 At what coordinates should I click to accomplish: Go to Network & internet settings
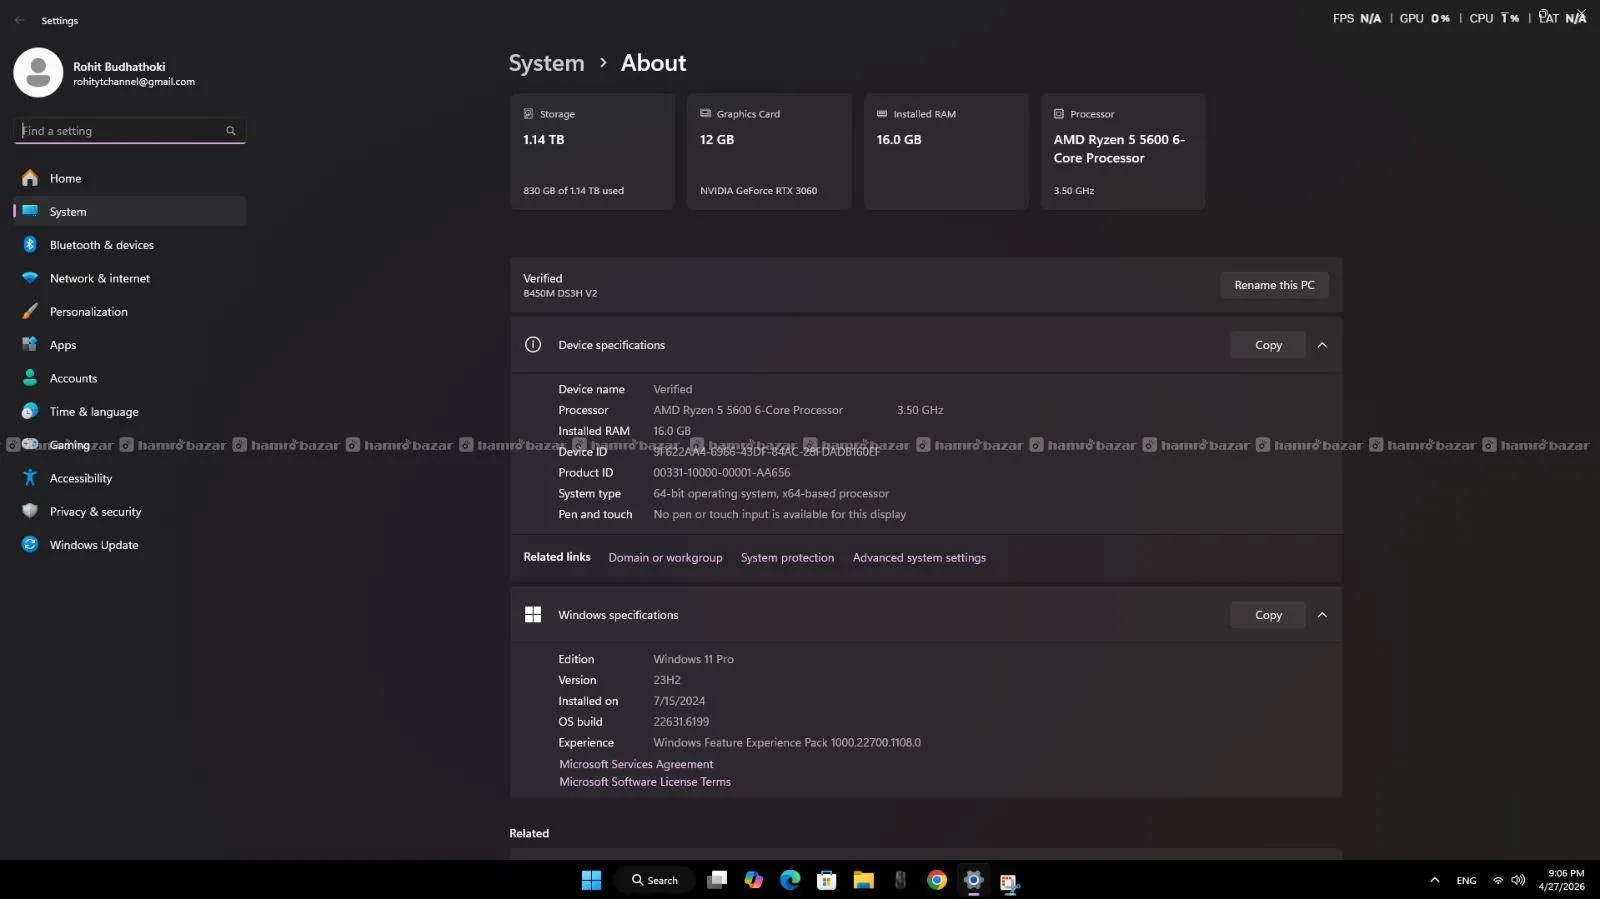tap(130, 278)
